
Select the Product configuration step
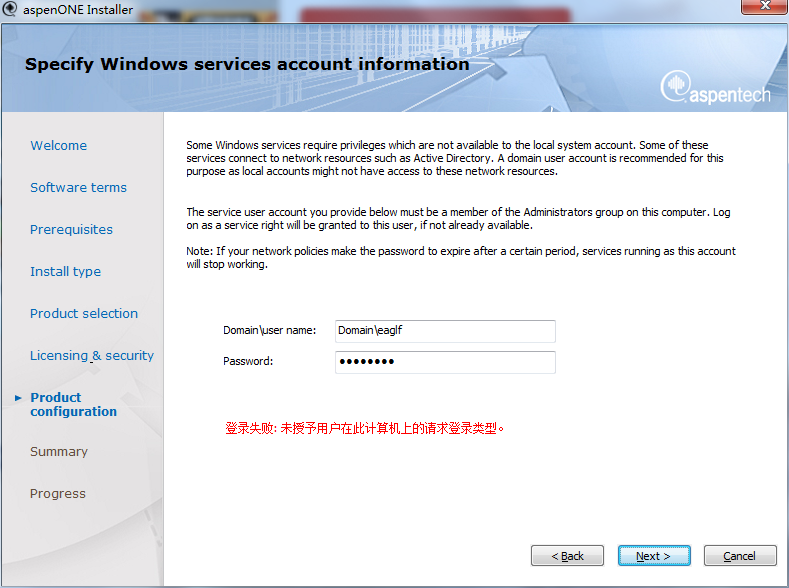[x=73, y=404]
